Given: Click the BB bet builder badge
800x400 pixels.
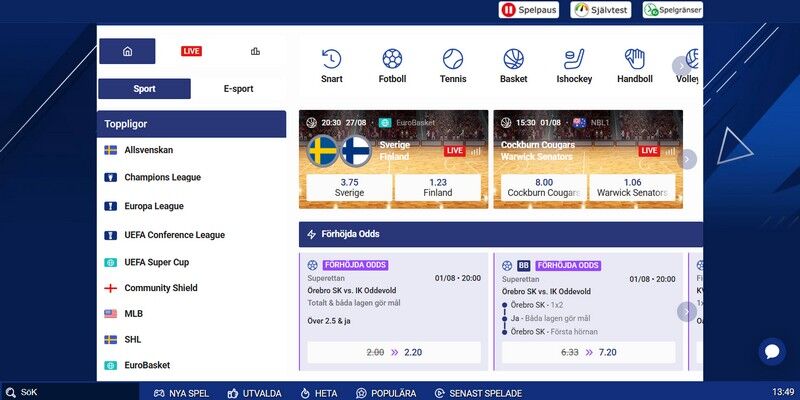Looking at the screenshot, I should coord(523,265).
